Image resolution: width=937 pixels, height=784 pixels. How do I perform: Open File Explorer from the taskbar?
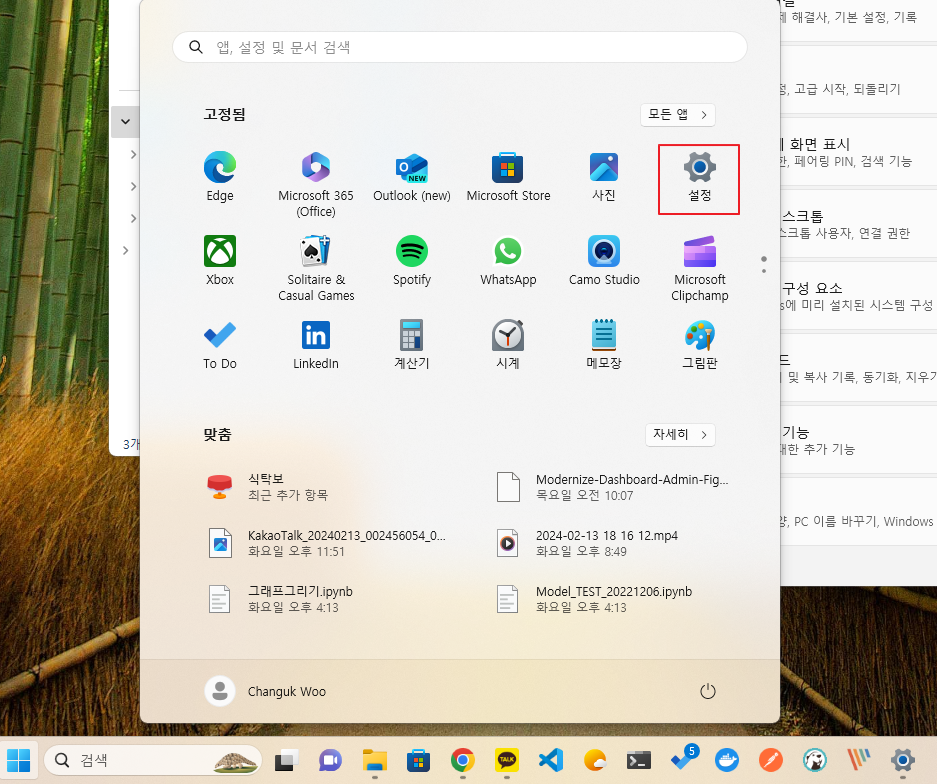click(x=374, y=760)
